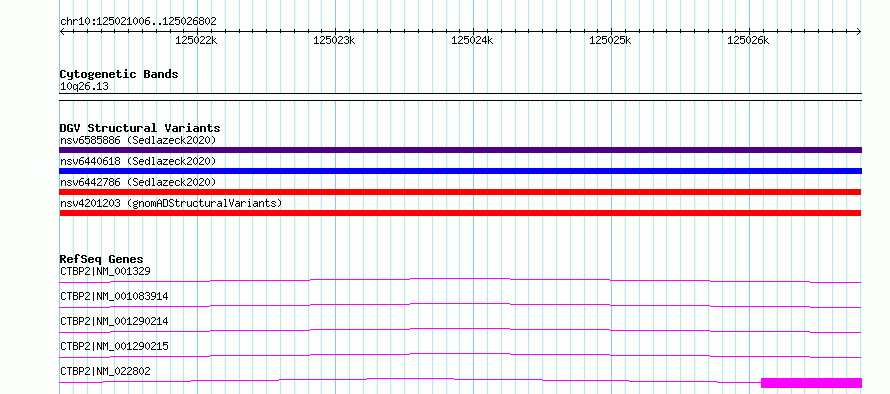Screen dimensions: 890x394
Task: Click the 125025k ruler tick label
Action: pyautogui.click(x=610, y=40)
